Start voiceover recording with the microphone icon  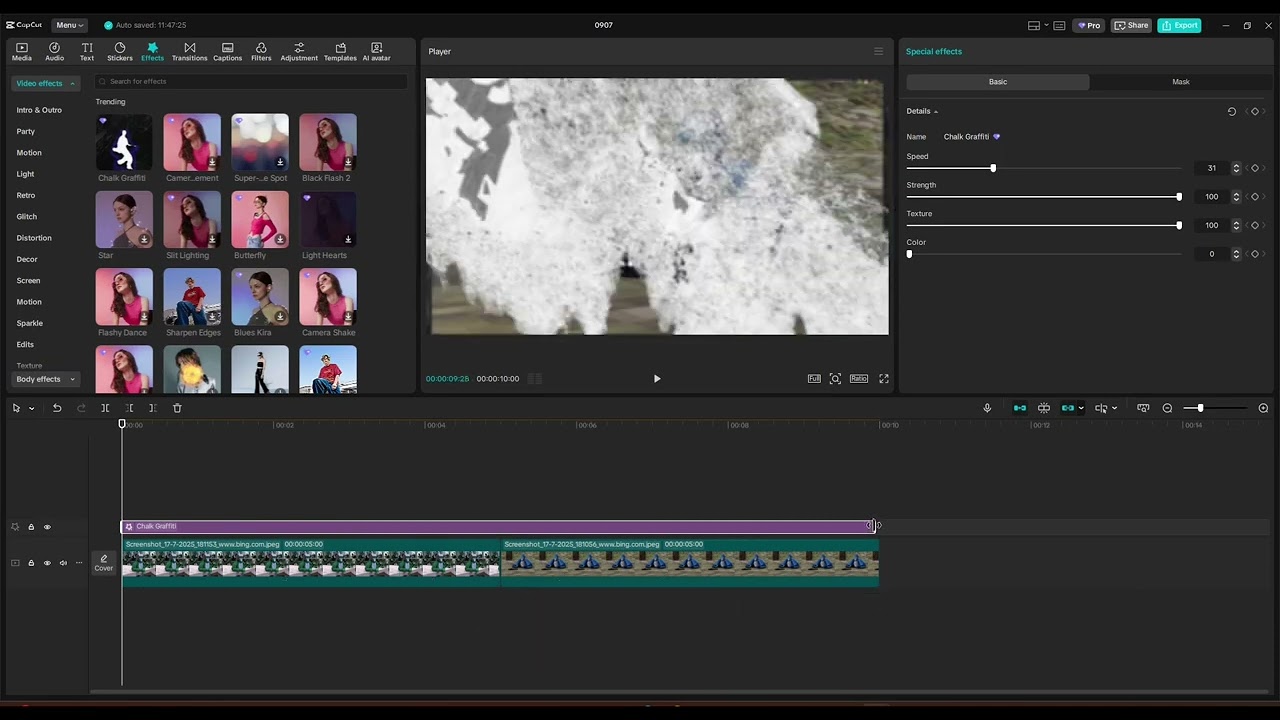pos(987,408)
